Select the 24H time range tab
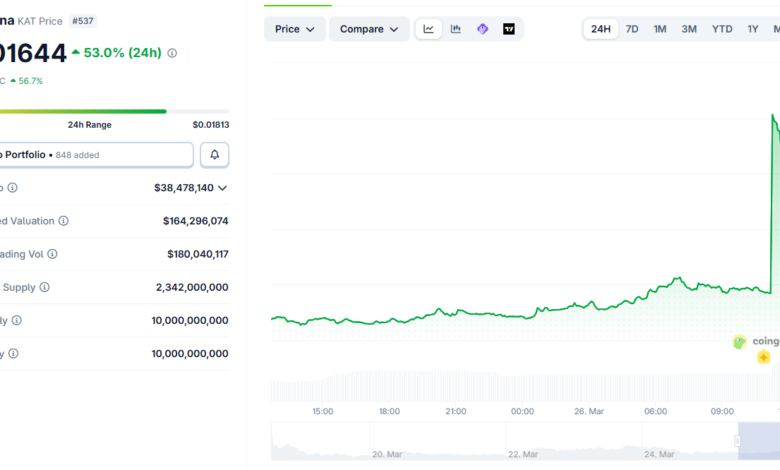Image resolution: width=780 pixels, height=470 pixels. 600,29
